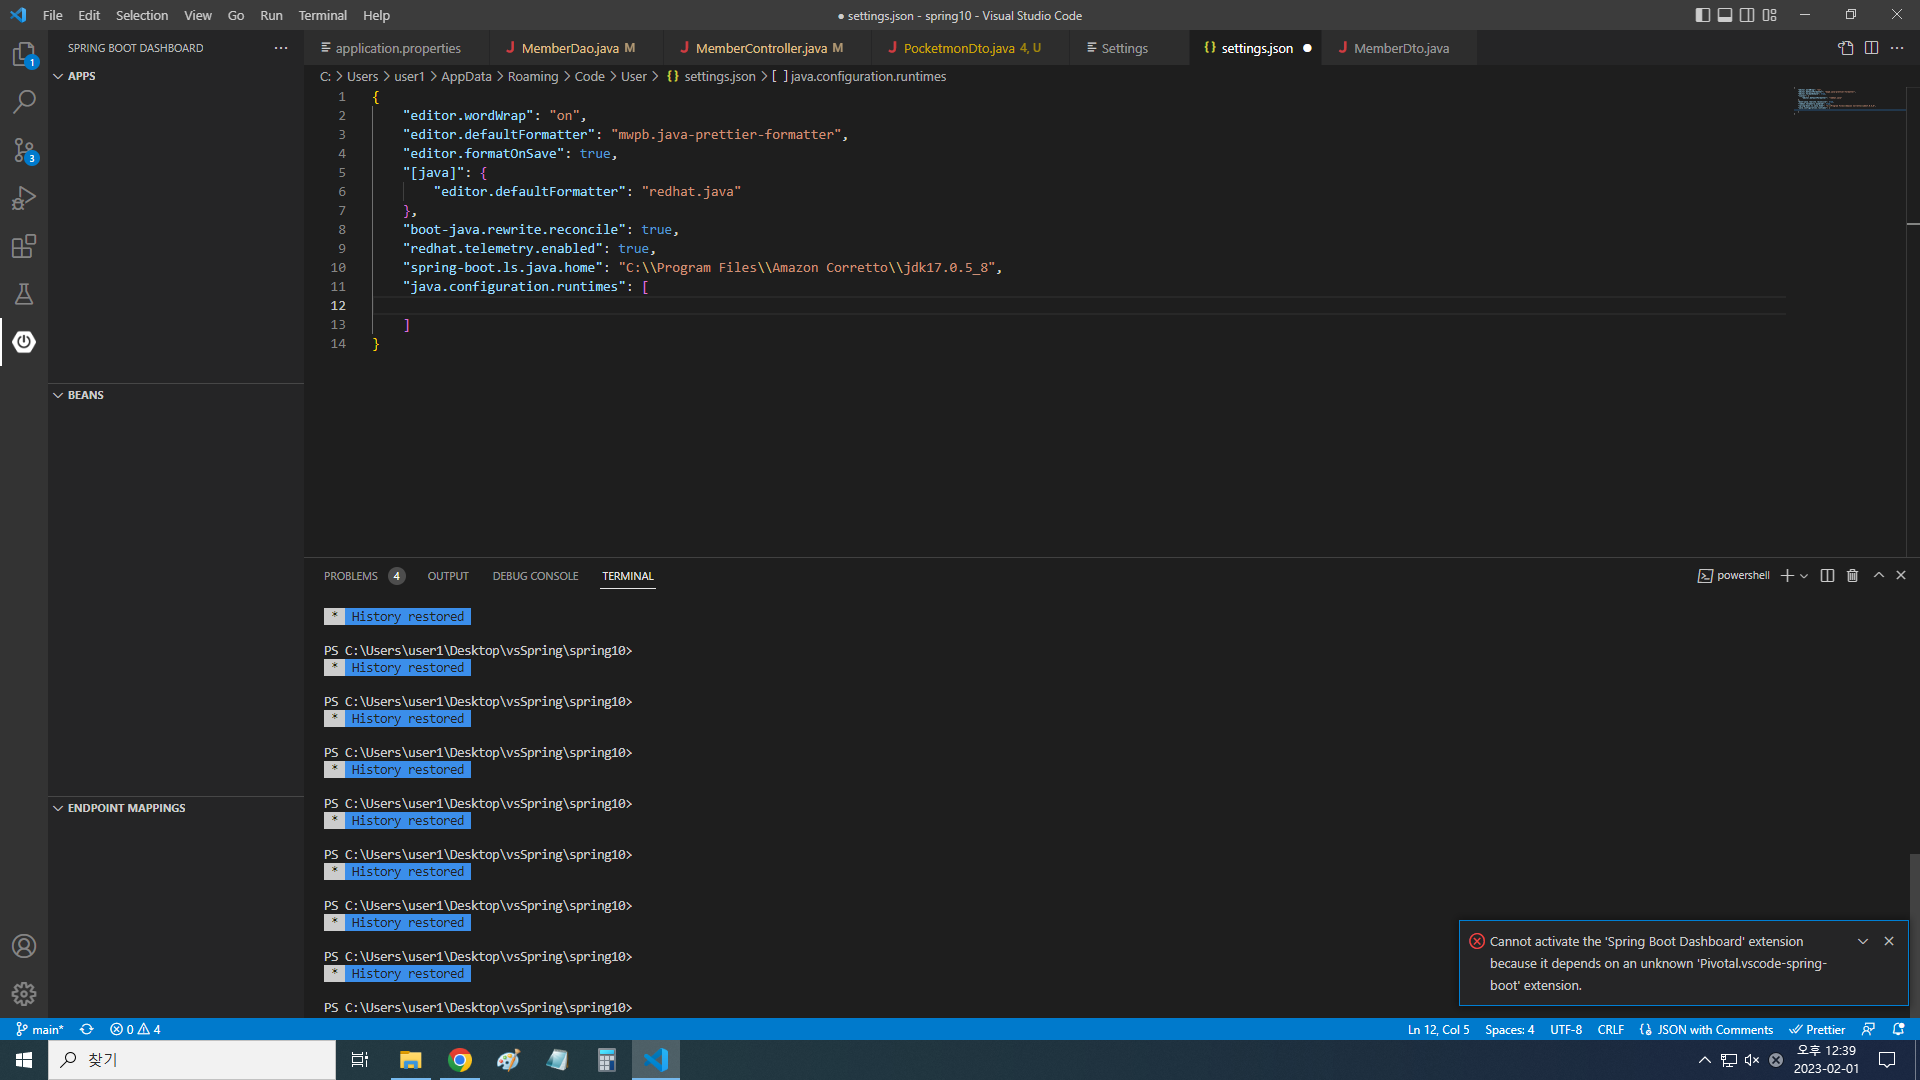Image resolution: width=1920 pixels, height=1080 pixels.
Task: Change indentation via Spaces: 4
Action: 1509,1029
